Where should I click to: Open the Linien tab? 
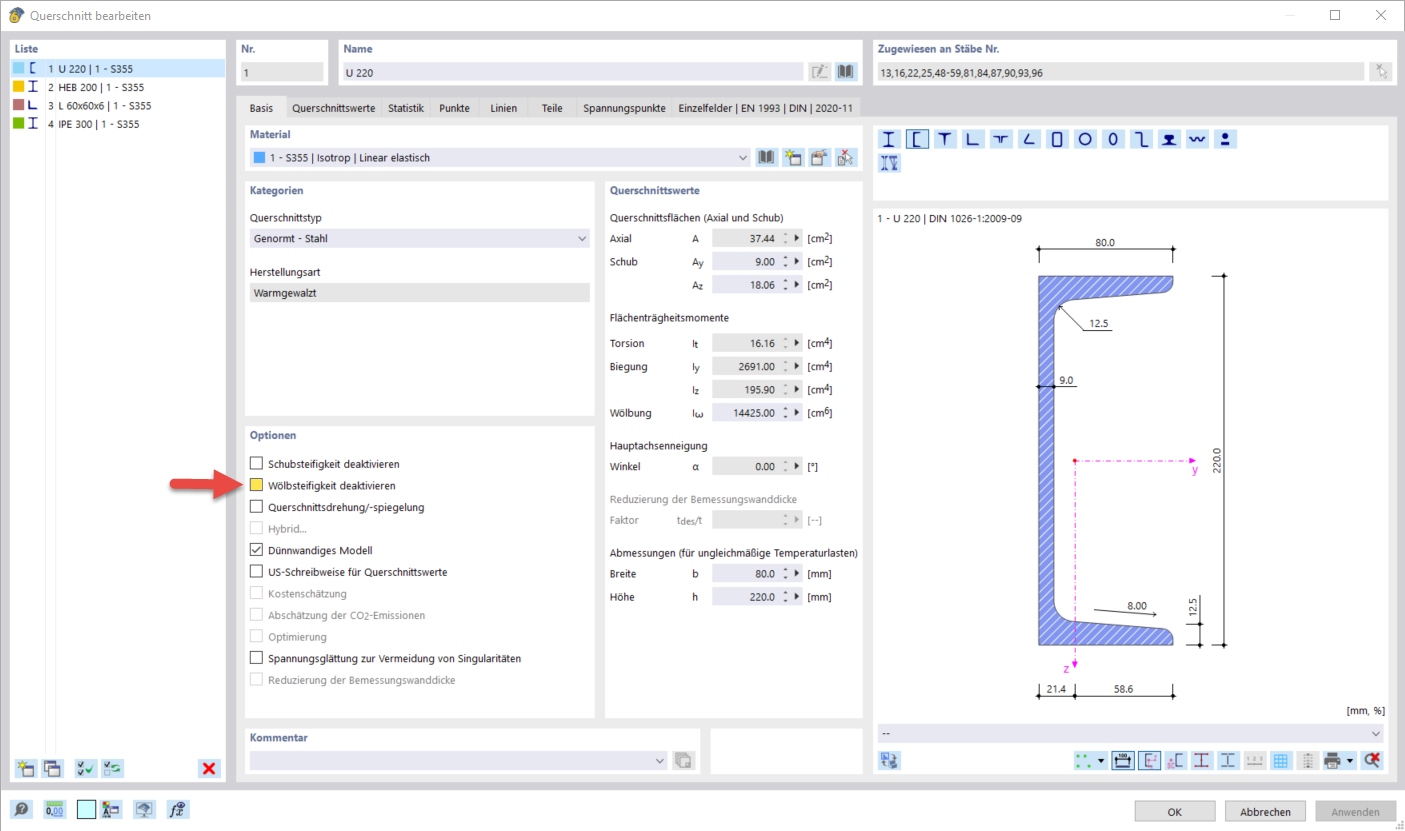click(504, 108)
